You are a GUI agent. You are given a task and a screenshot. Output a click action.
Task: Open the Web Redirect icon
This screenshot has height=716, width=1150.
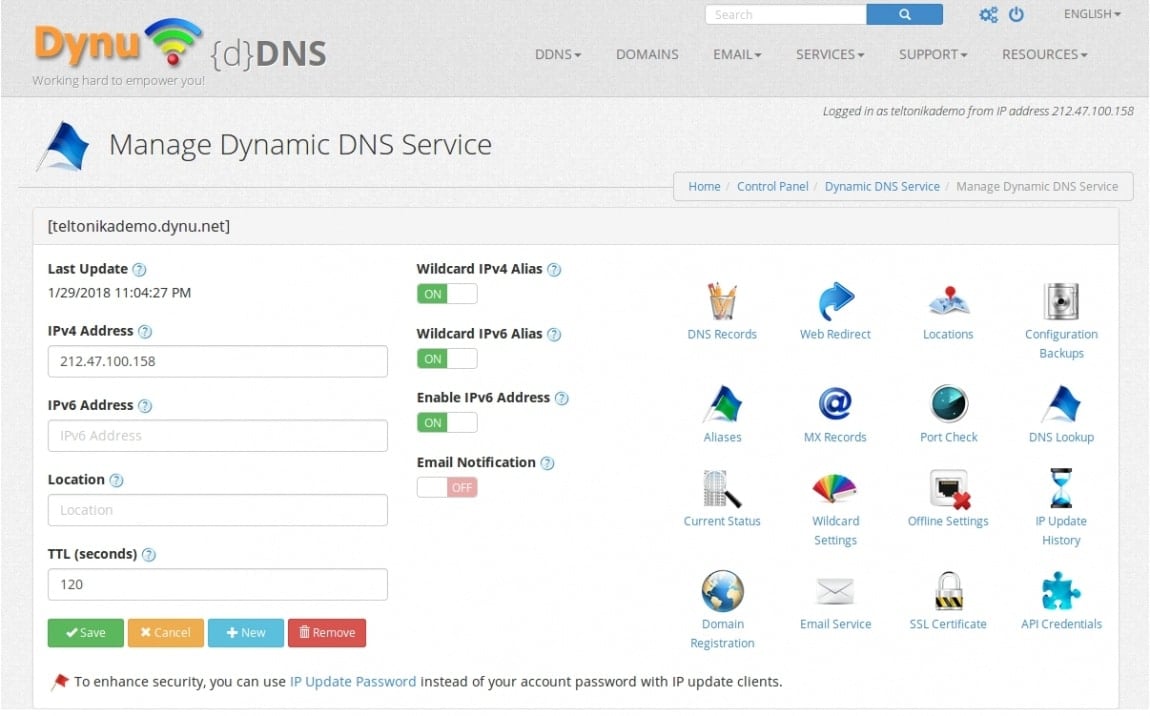[835, 301]
